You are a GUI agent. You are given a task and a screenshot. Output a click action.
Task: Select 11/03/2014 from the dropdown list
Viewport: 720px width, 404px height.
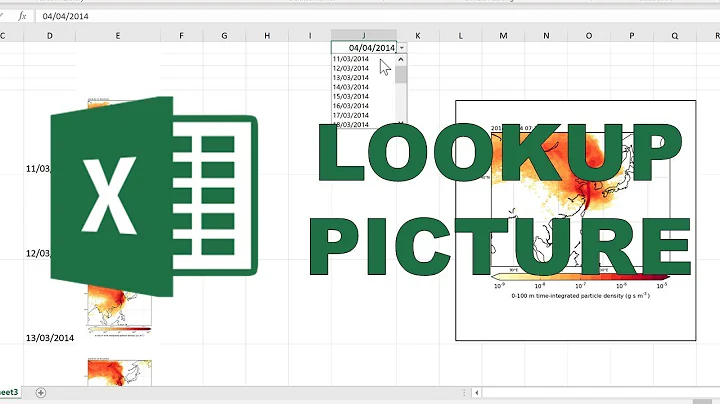[350, 59]
